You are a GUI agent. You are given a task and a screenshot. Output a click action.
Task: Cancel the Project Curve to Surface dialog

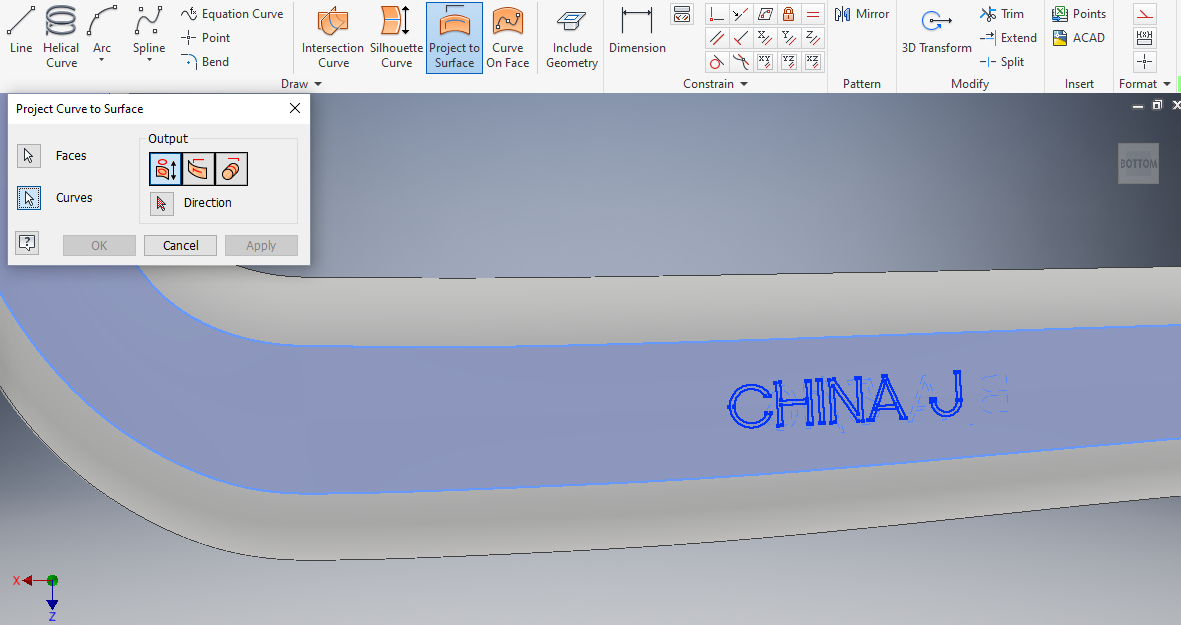180,245
